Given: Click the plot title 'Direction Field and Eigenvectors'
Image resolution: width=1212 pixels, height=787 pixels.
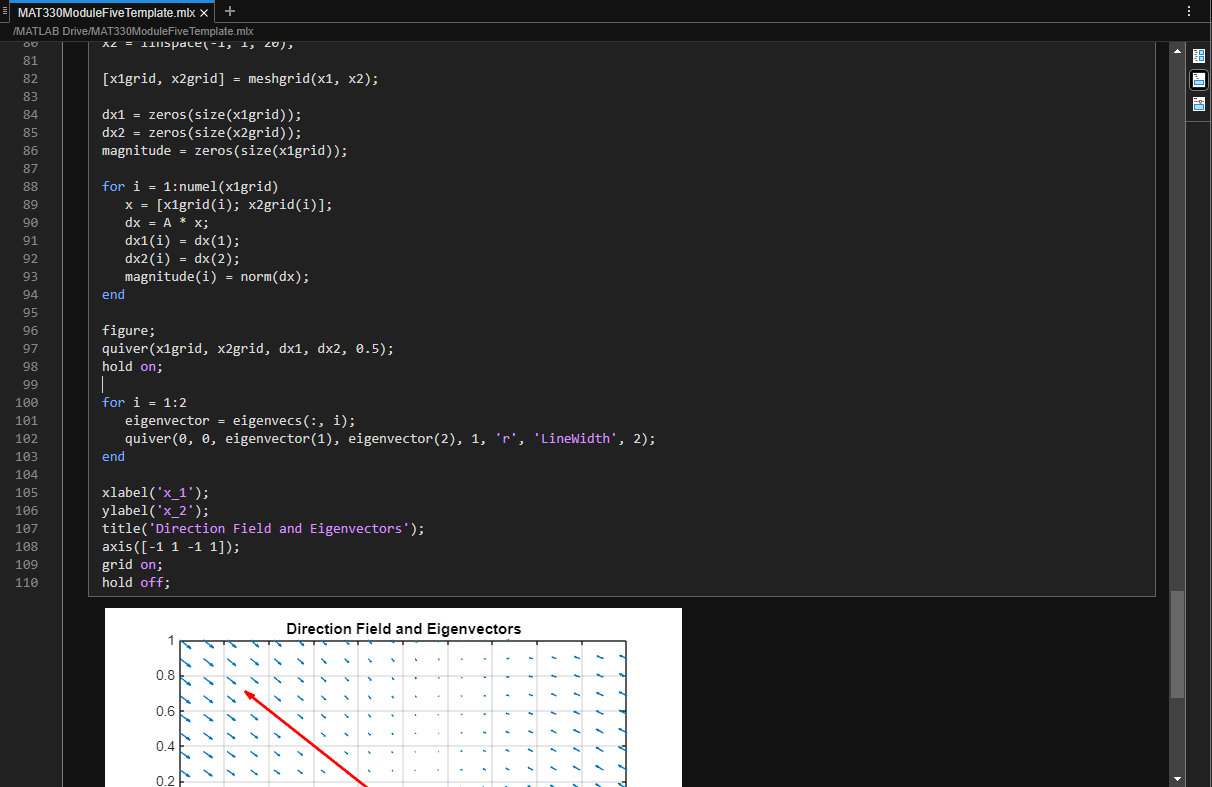Looking at the screenshot, I should point(403,629).
